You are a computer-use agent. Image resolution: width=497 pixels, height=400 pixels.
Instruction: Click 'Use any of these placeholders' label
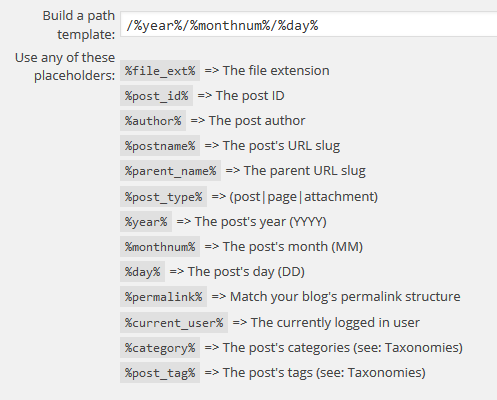(65, 66)
